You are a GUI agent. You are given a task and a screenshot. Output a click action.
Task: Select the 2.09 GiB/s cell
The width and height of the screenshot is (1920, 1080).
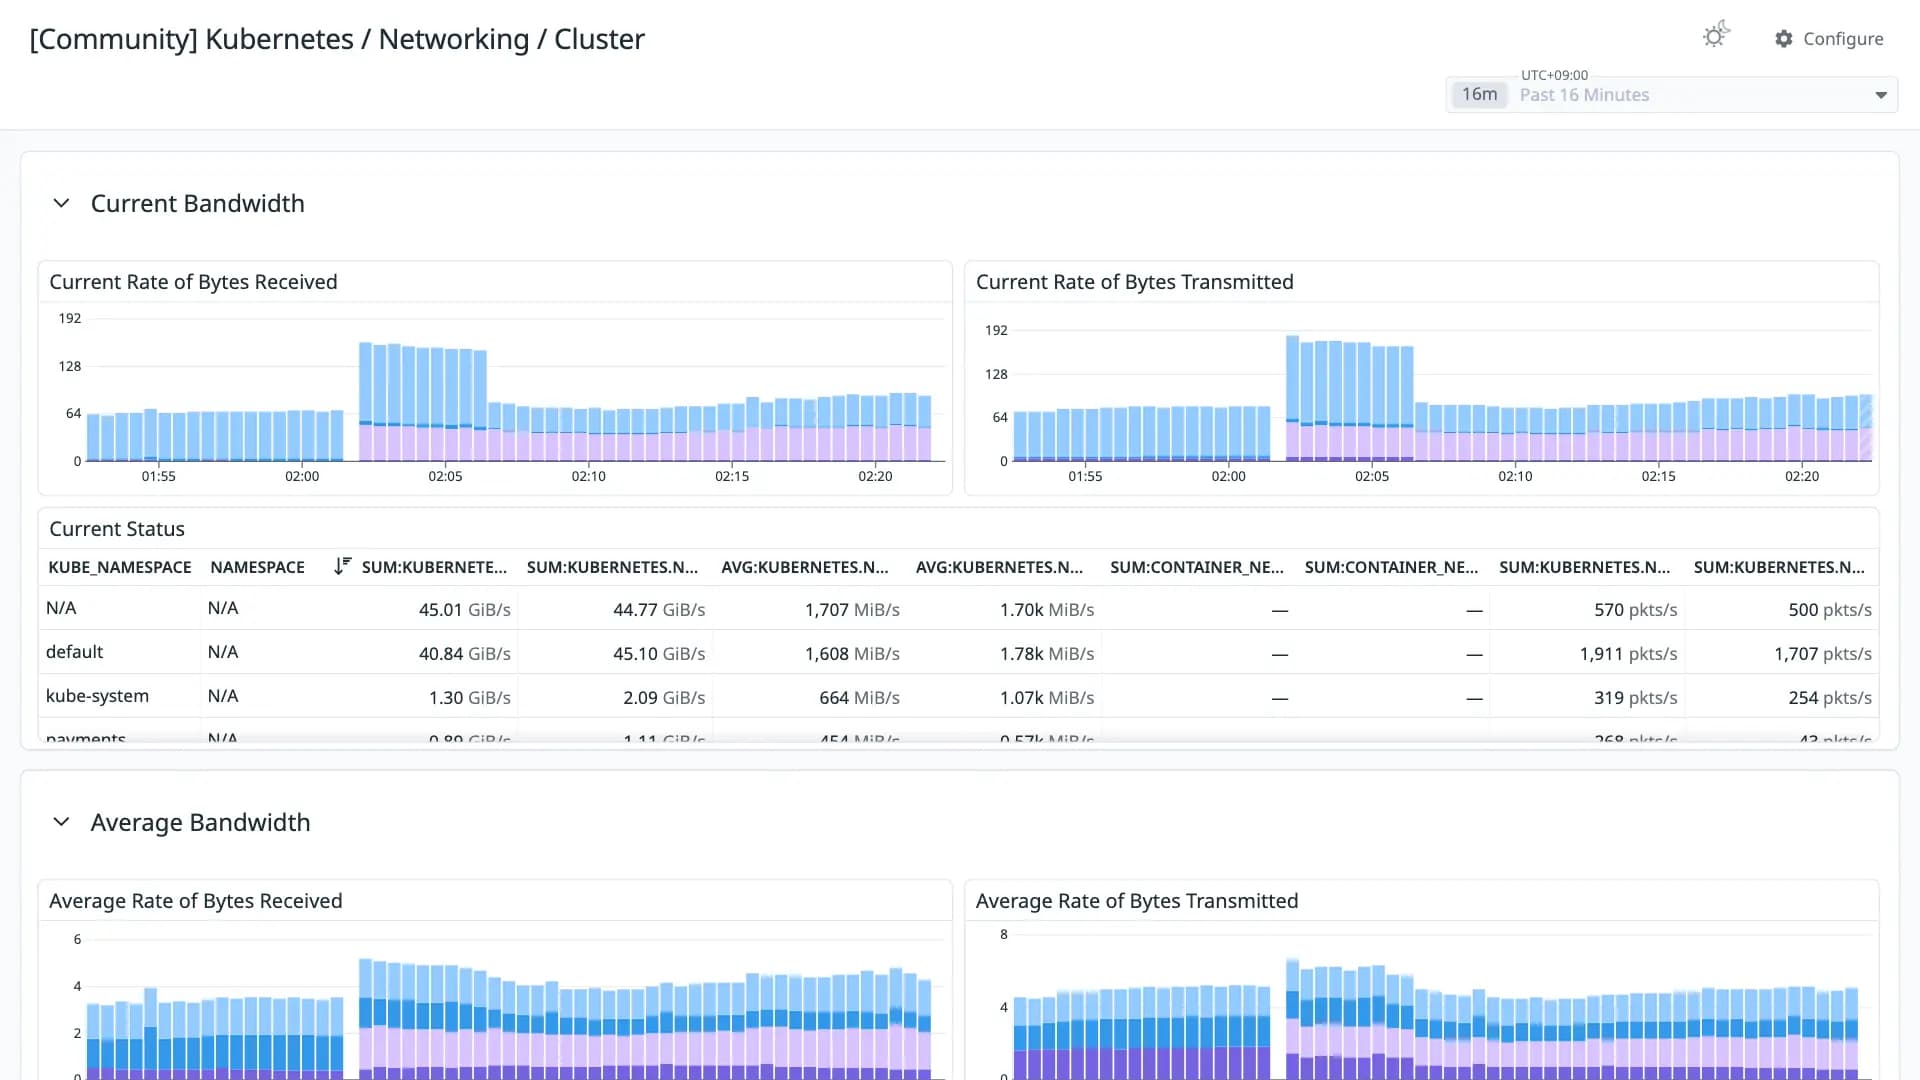[x=664, y=698]
